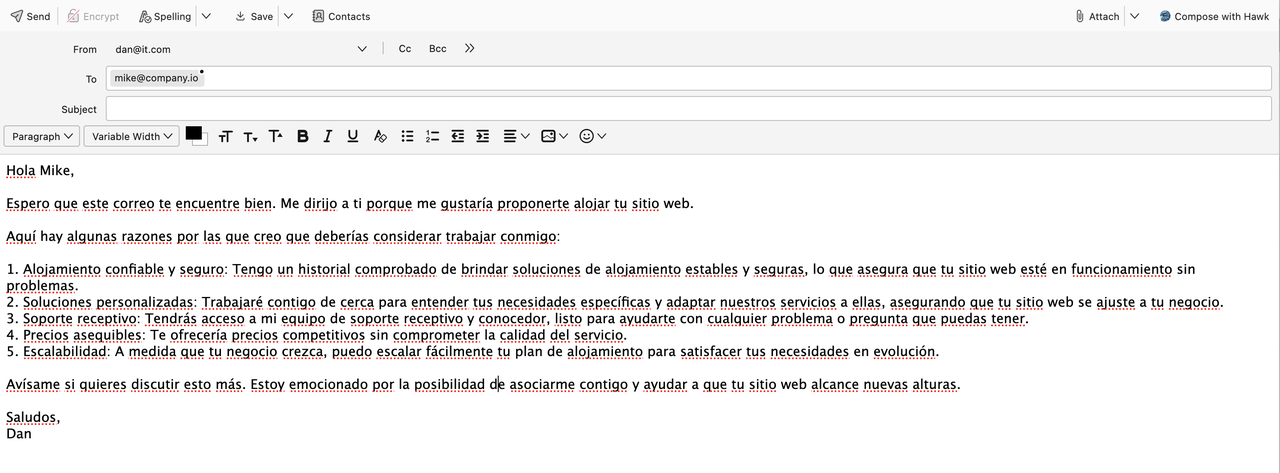The width and height of the screenshot is (1280, 473).
Task: Click "Precios asequibles" in item 4
Action: [x=83, y=335]
